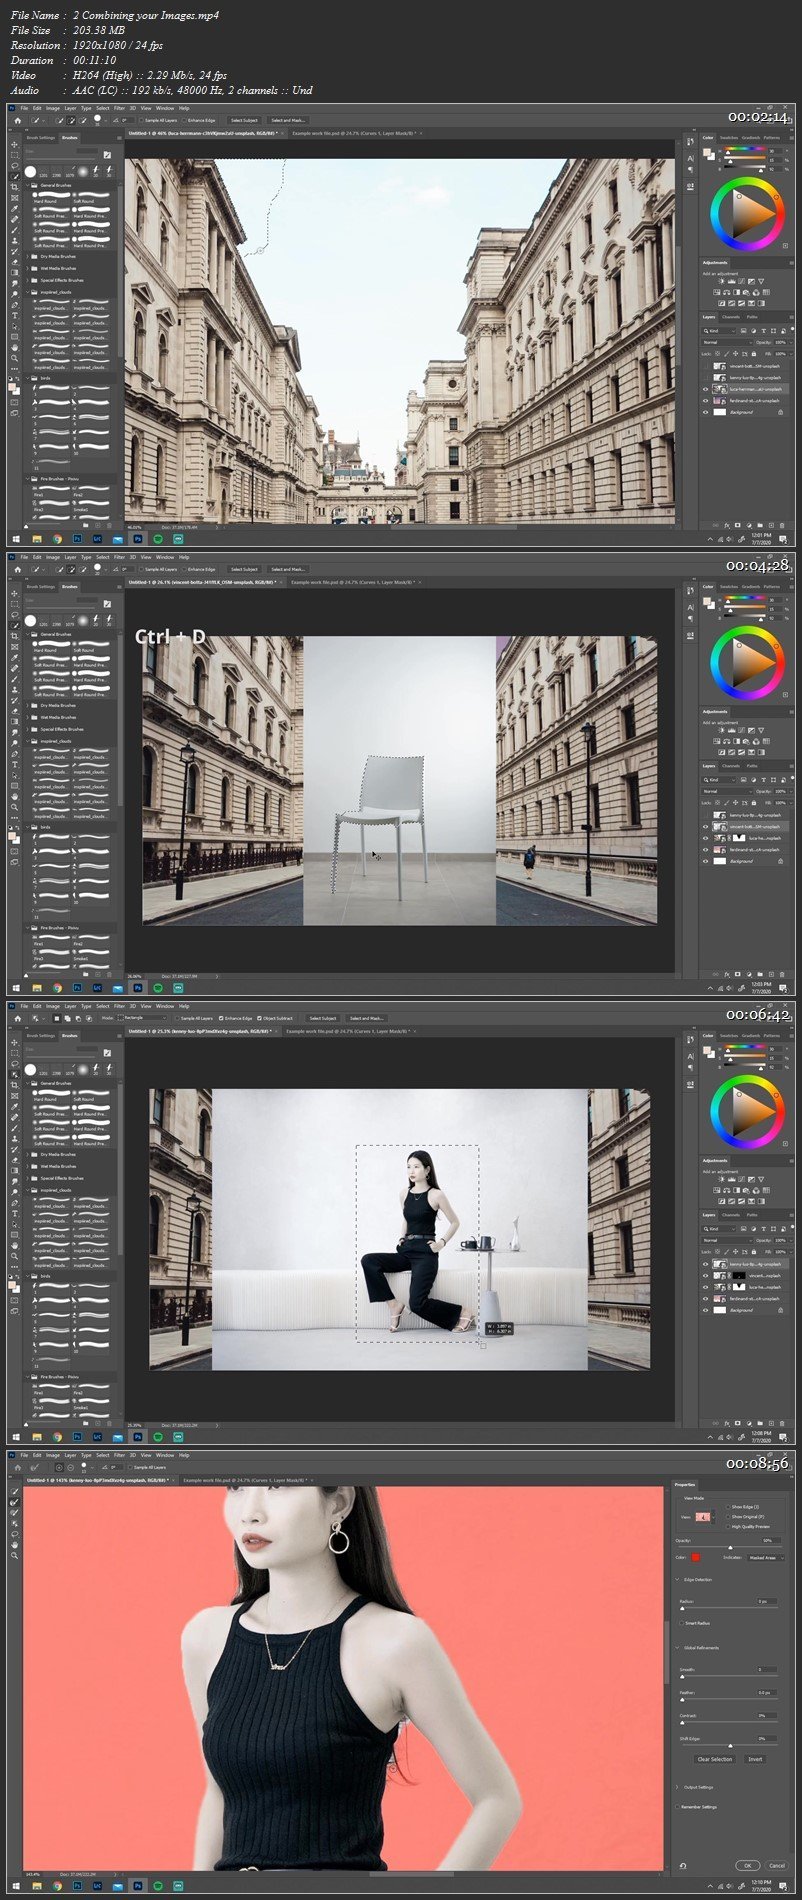Click Feather value field in 00:08:56 frame
The height and width of the screenshot is (1900, 802).
pos(767,1693)
